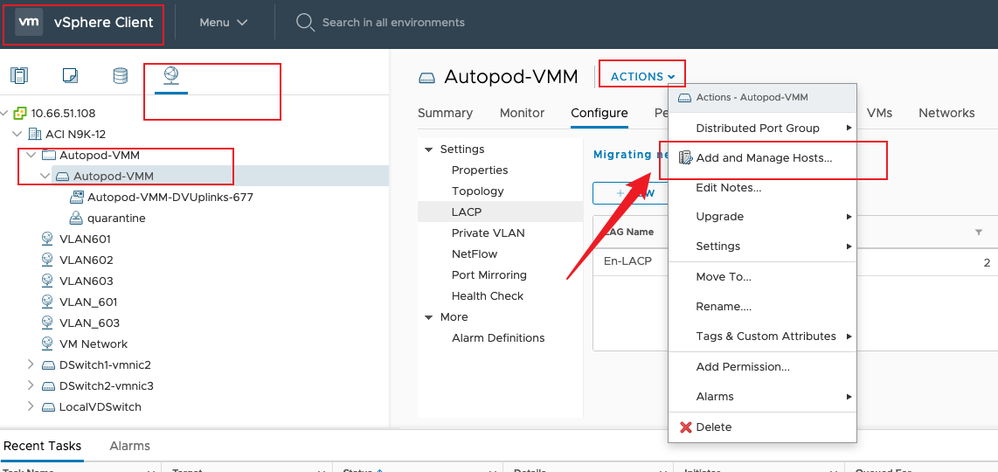Select LACP under Settings

500,212
